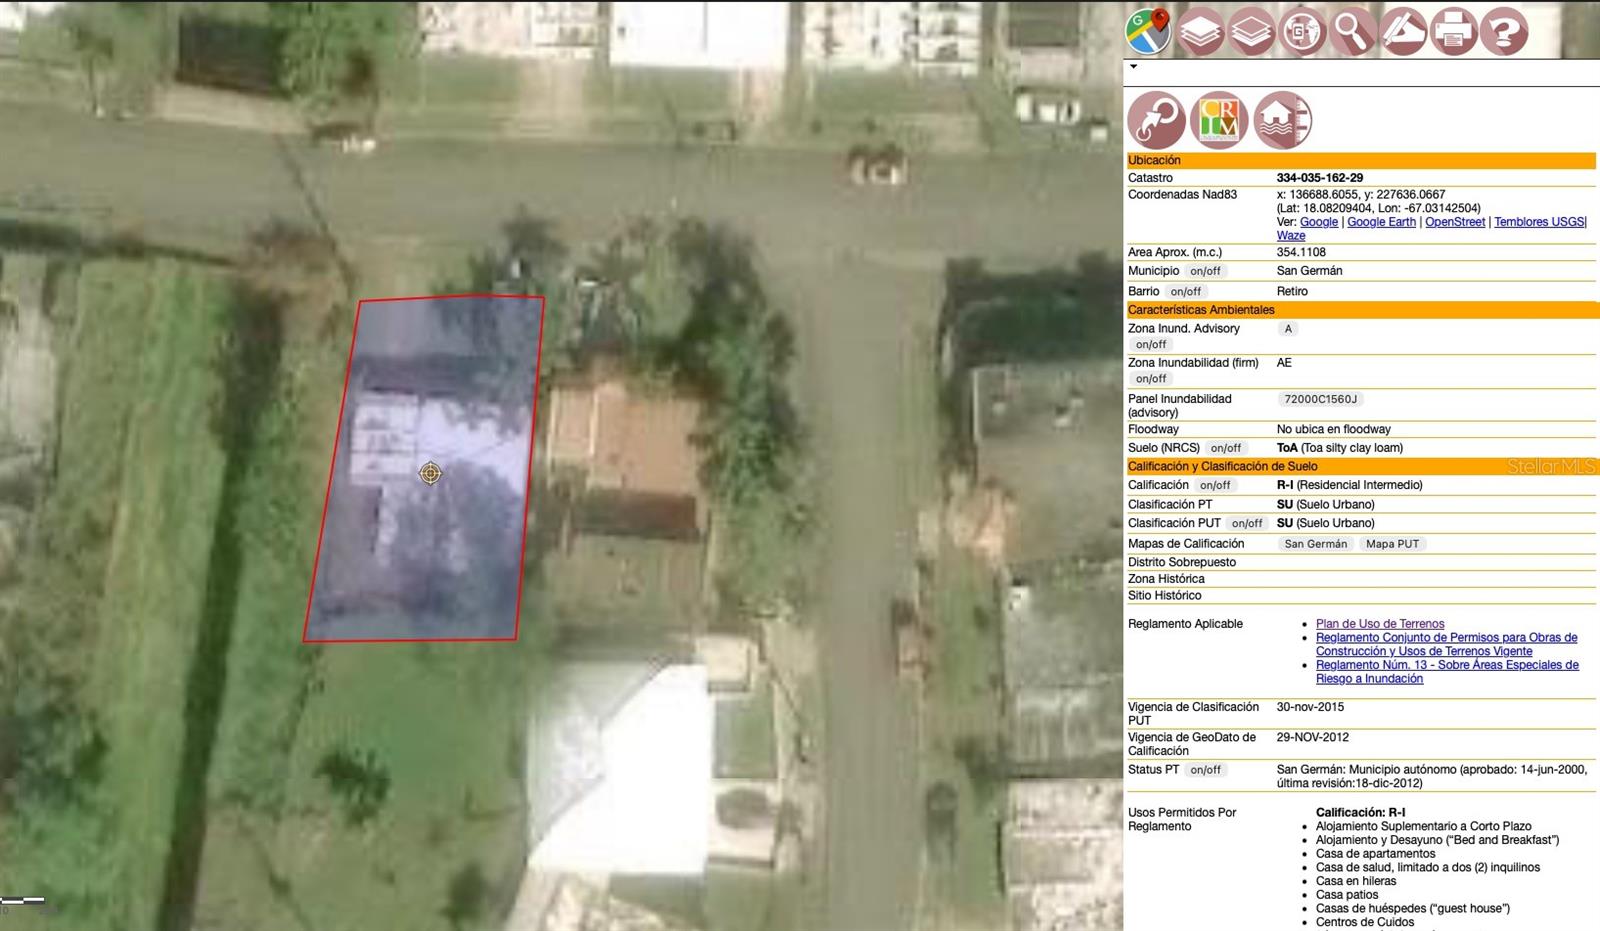Image resolution: width=1600 pixels, height=931 pixels.
Task: Select the magnifying glass search tool
Action: 1352,31
